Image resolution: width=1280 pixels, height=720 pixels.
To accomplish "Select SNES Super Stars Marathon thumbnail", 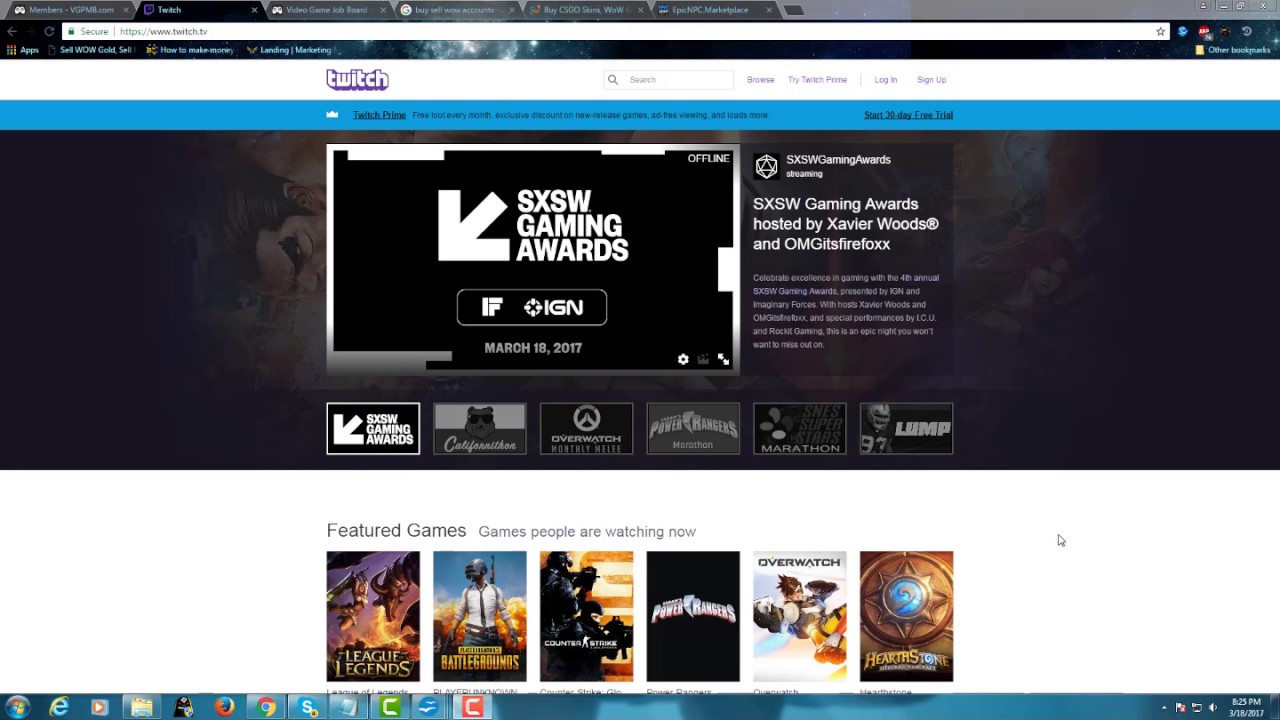I will click(x=800, y=428).
